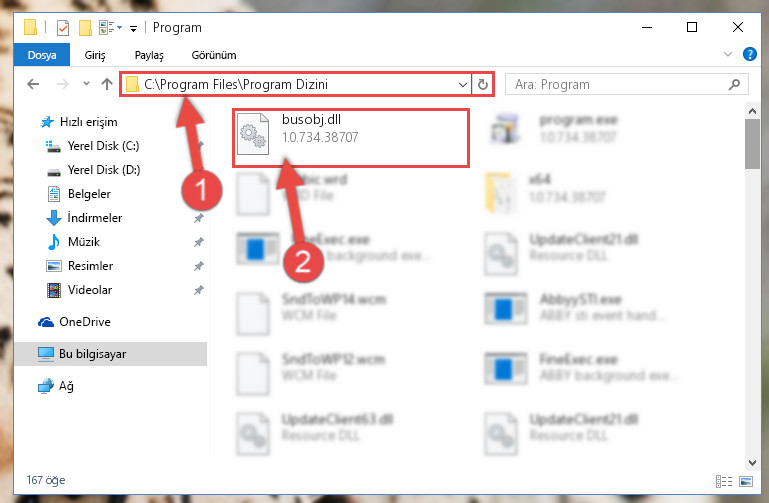Open Explorer help question mark
This screenshot has height=503, width=769.
tap(749, 54)
